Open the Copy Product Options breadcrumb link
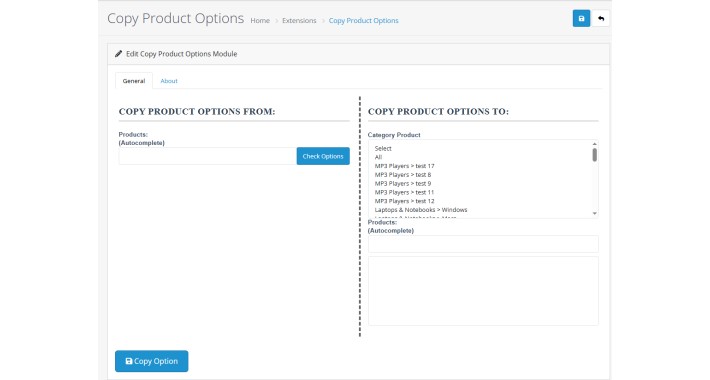Screen dimensions: 710x380 pos(364,20)
